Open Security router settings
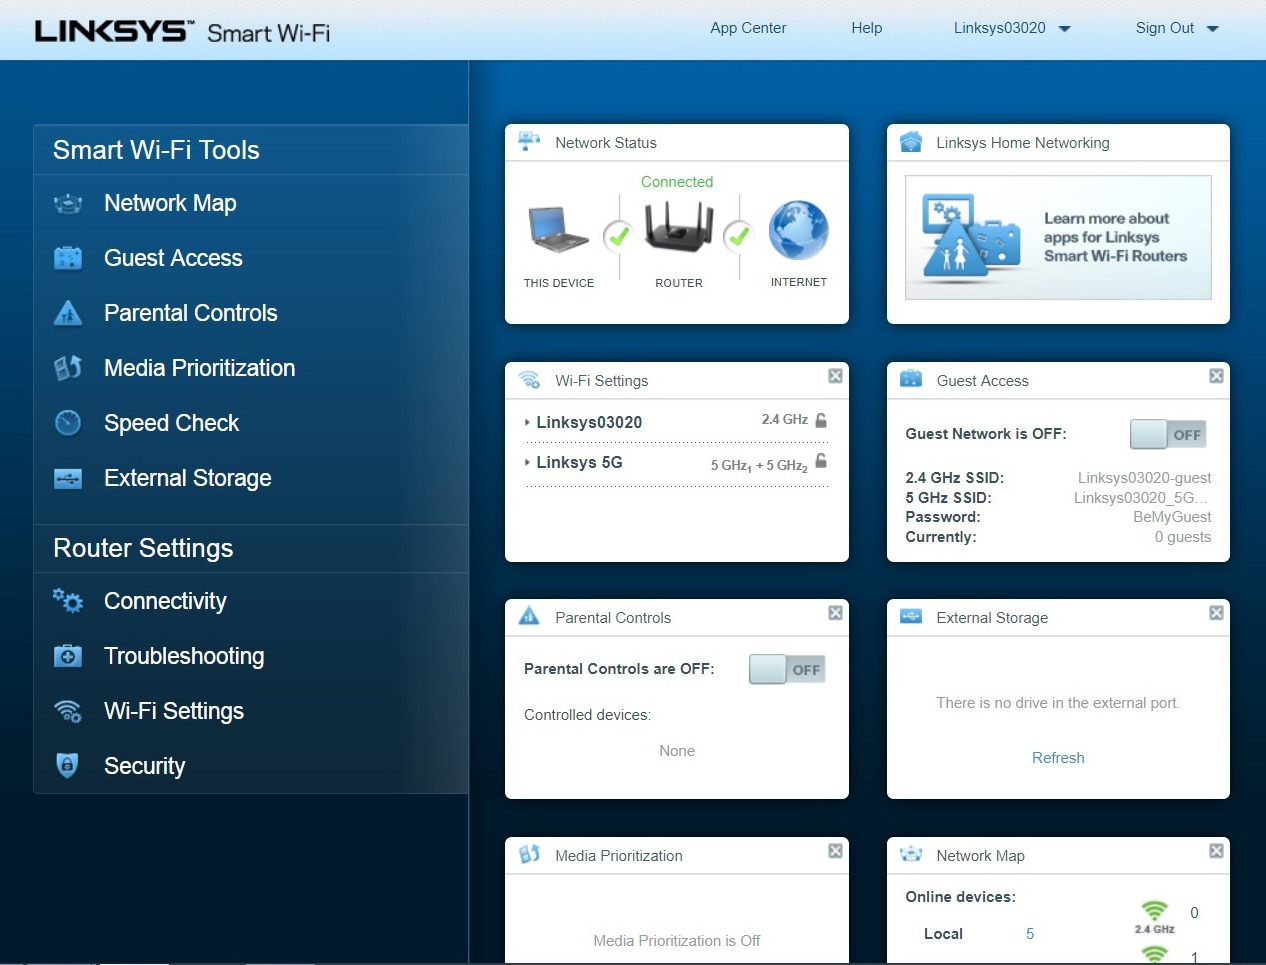The image size is (1266, 965). click(x=145, y=766)
